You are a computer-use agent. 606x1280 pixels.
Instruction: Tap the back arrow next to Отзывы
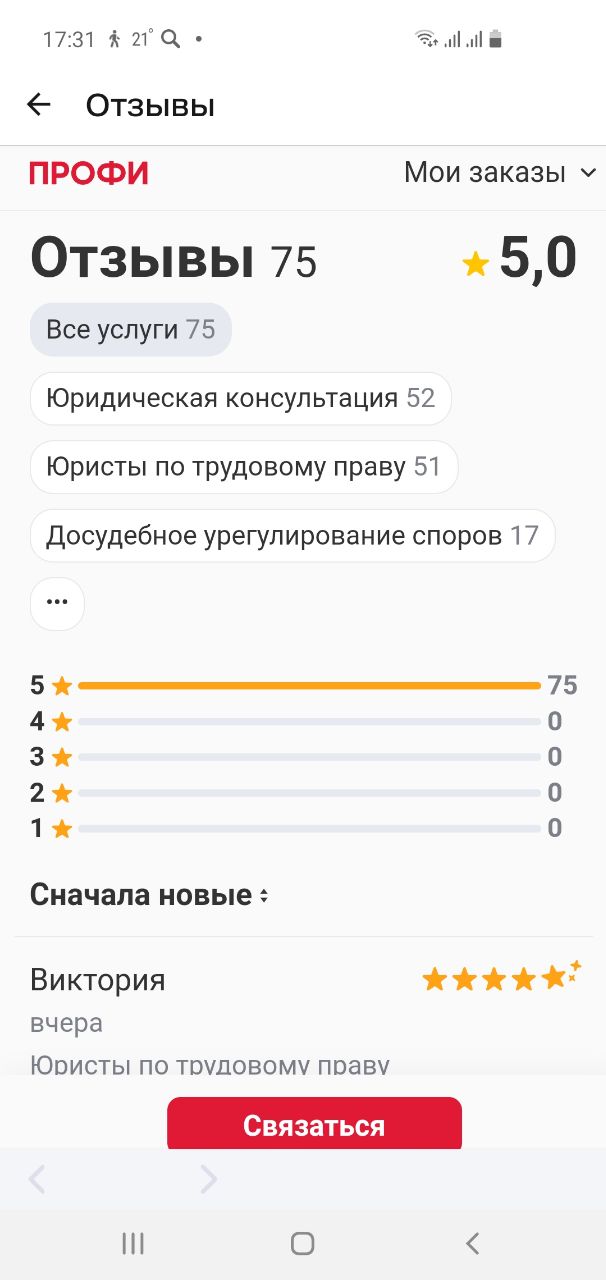click(x=38, y=105)
